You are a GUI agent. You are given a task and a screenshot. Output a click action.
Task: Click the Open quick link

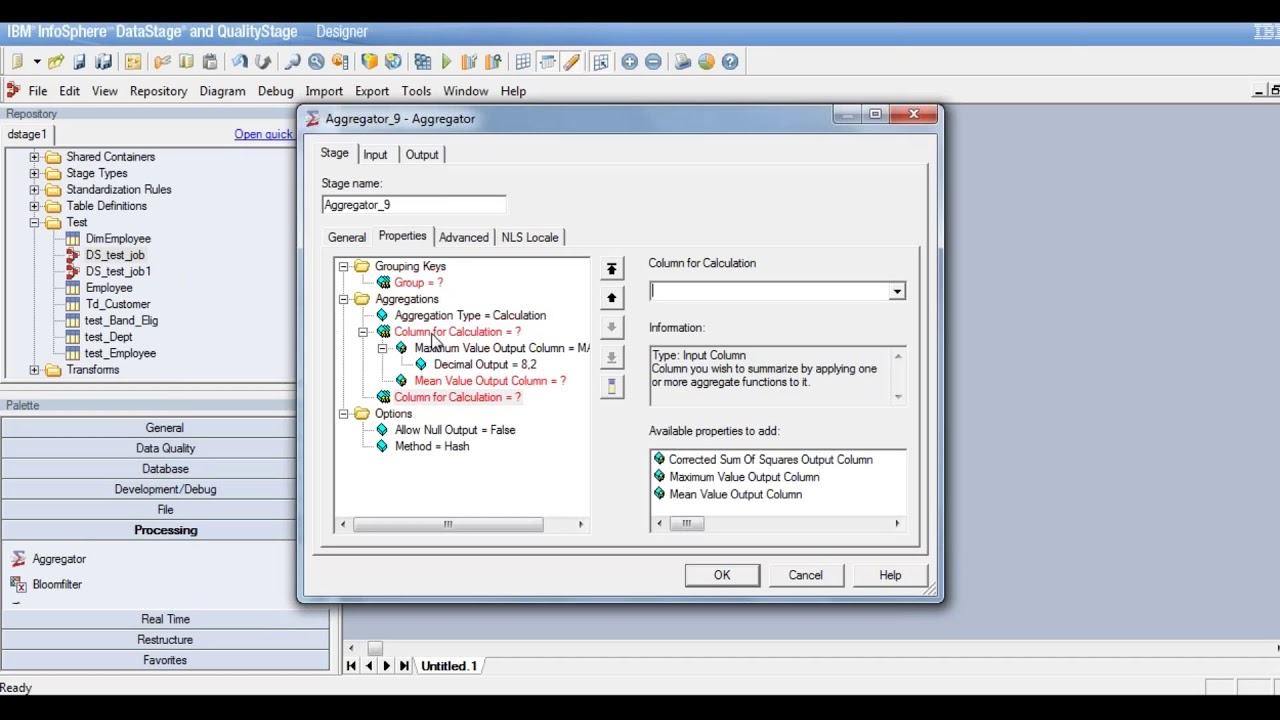click(x=264, y=134)
